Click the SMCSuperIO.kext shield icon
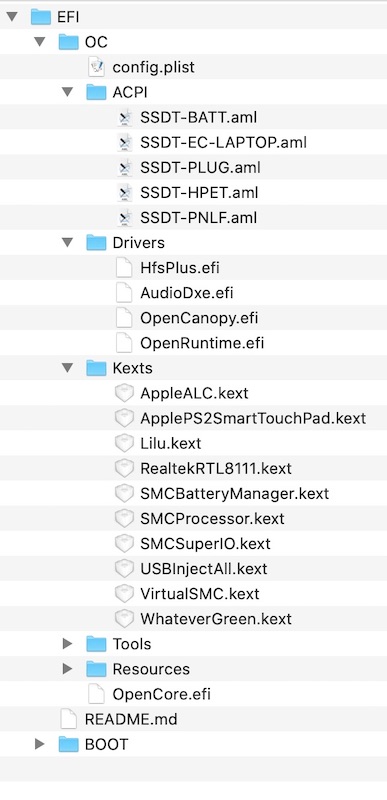 coord(124,543)
